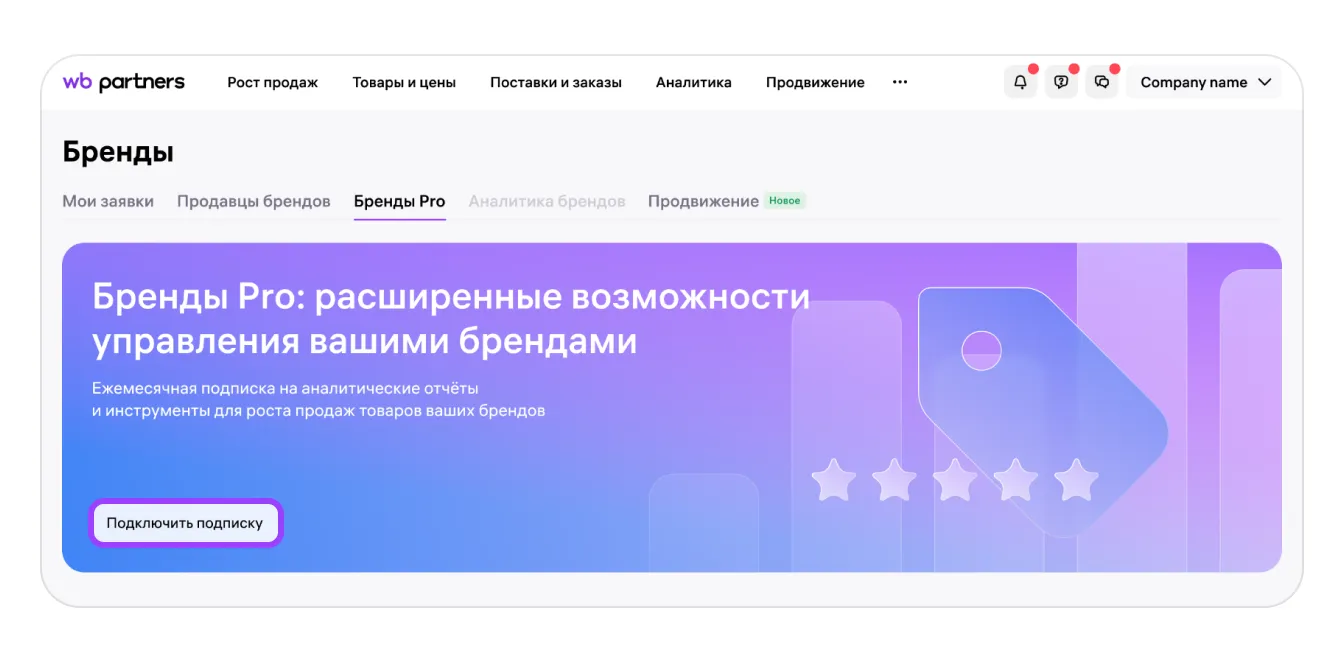Viewport: 1344px width, 662px height.
Task: Click the five-star rating graphic on banner
Action: coord(954,480)
